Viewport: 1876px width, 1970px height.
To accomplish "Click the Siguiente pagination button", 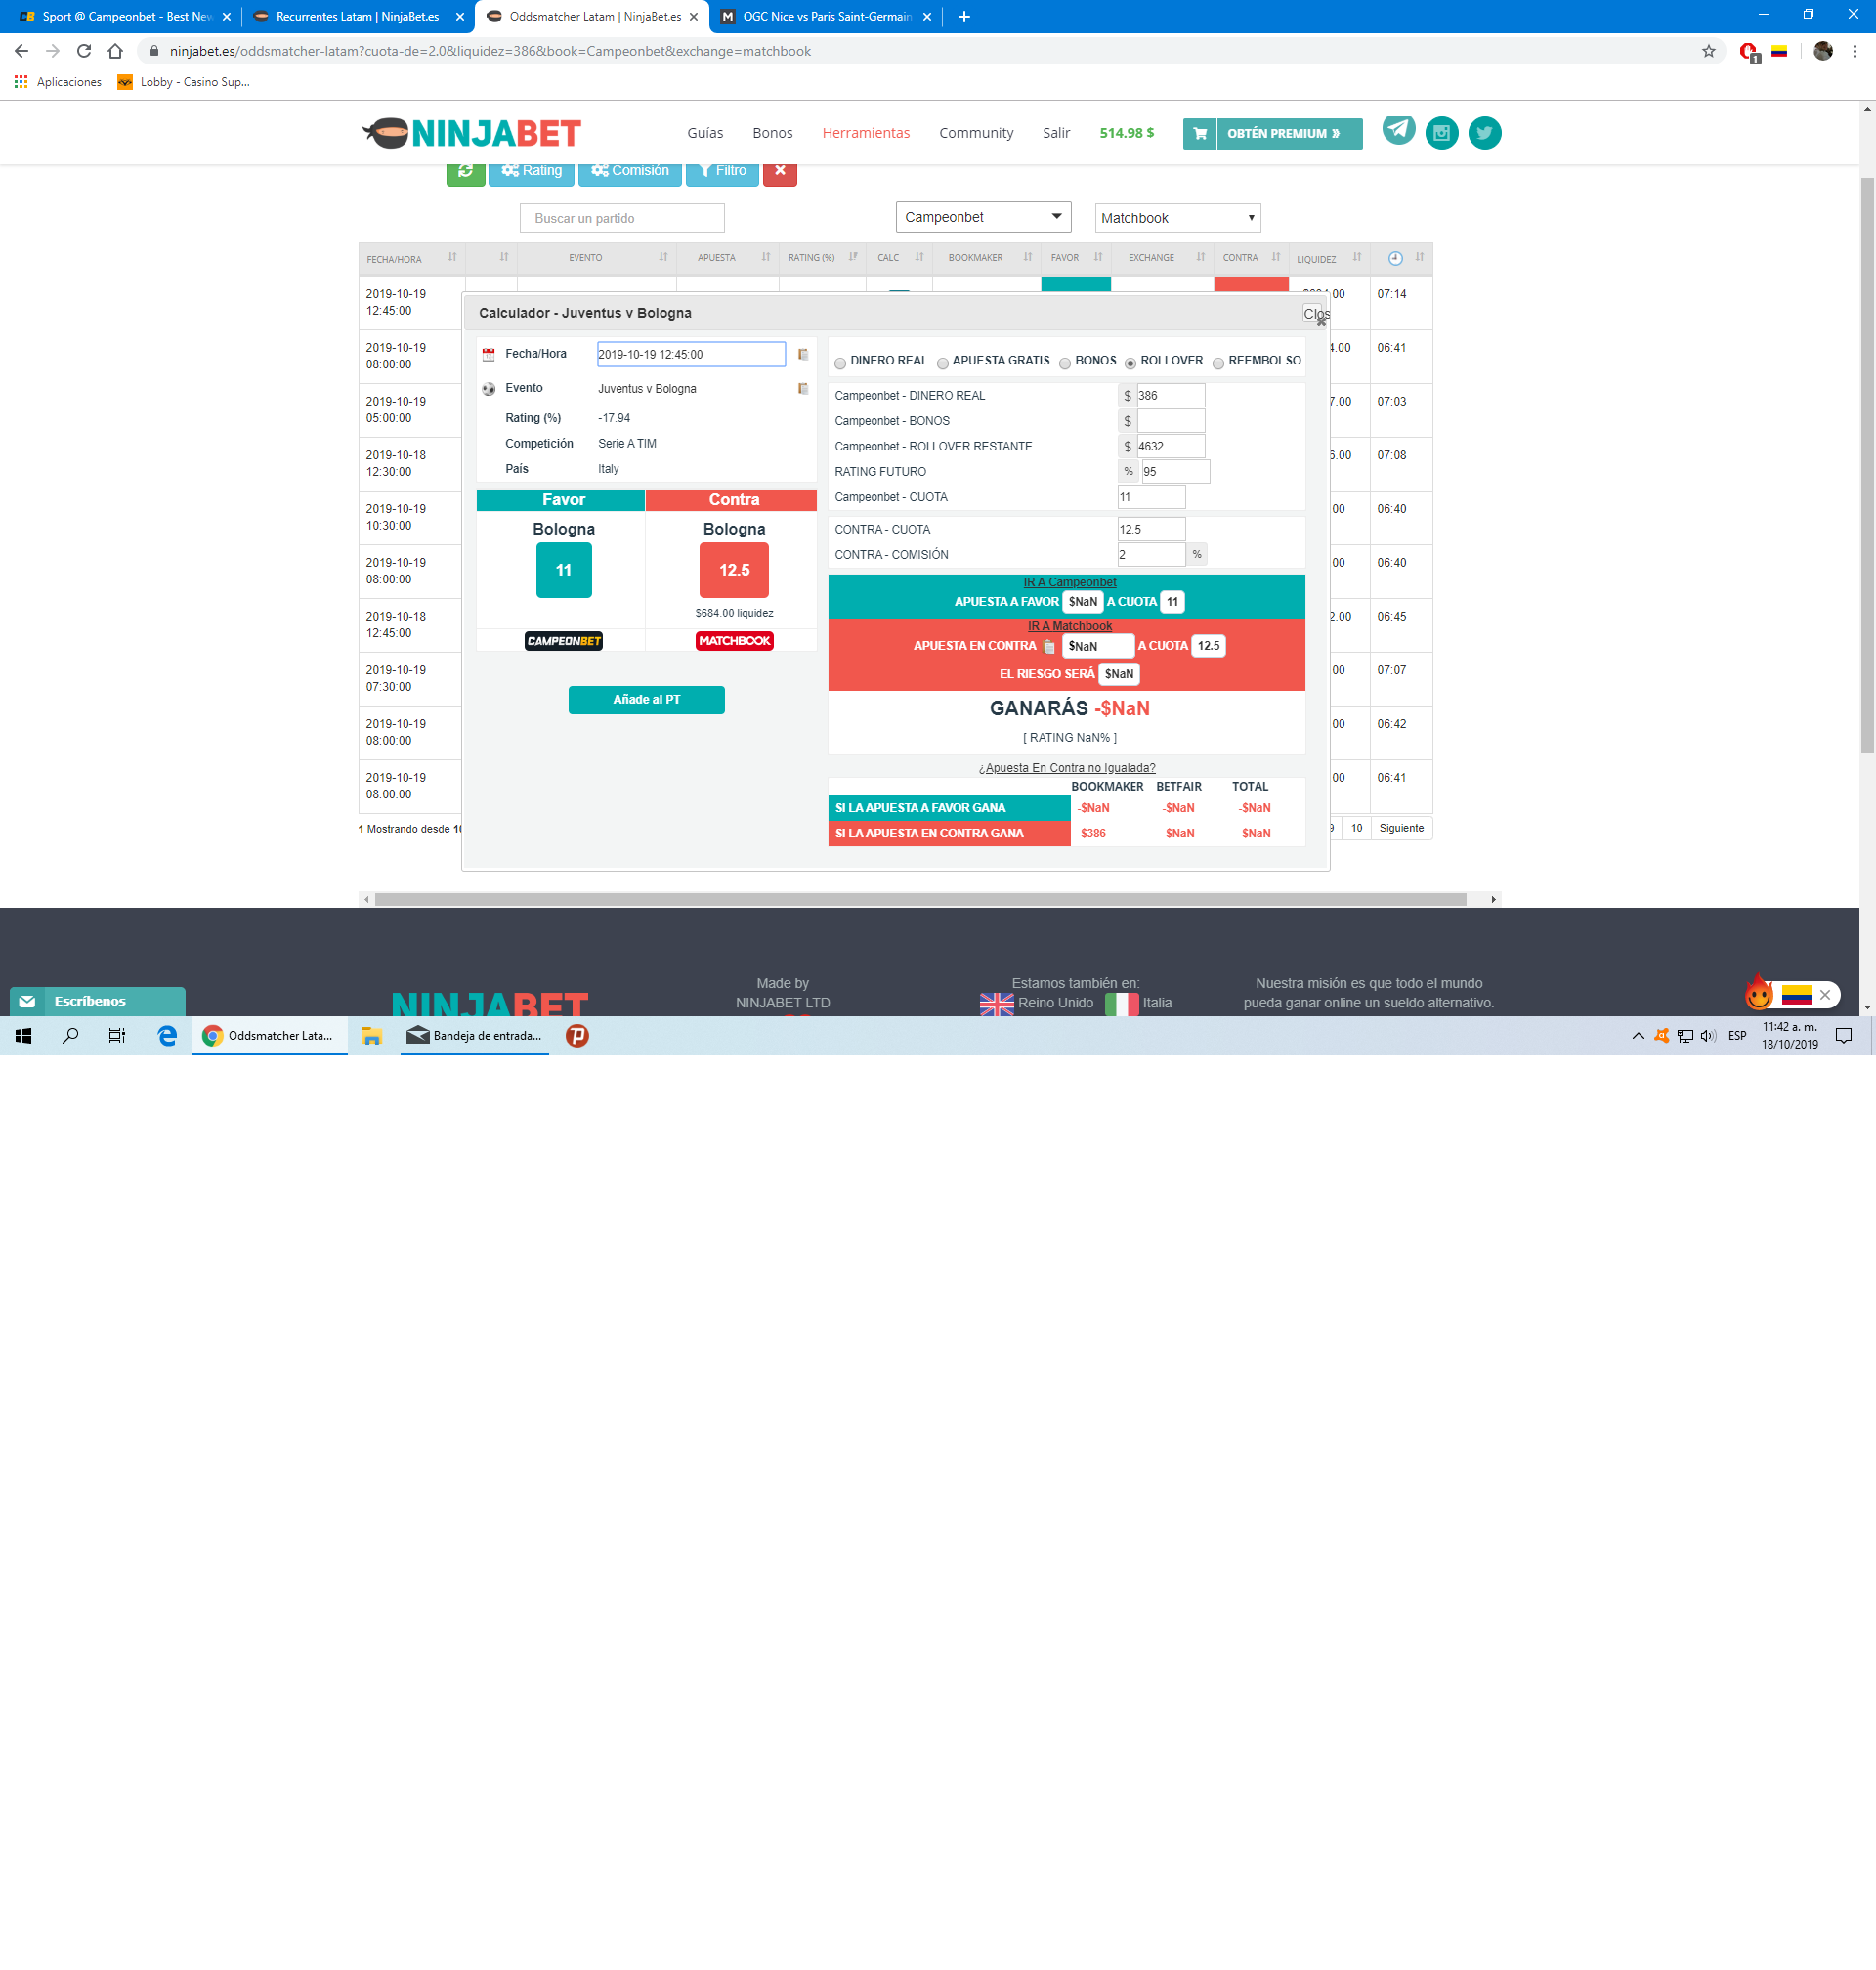I will click(x=1401, y=829).
